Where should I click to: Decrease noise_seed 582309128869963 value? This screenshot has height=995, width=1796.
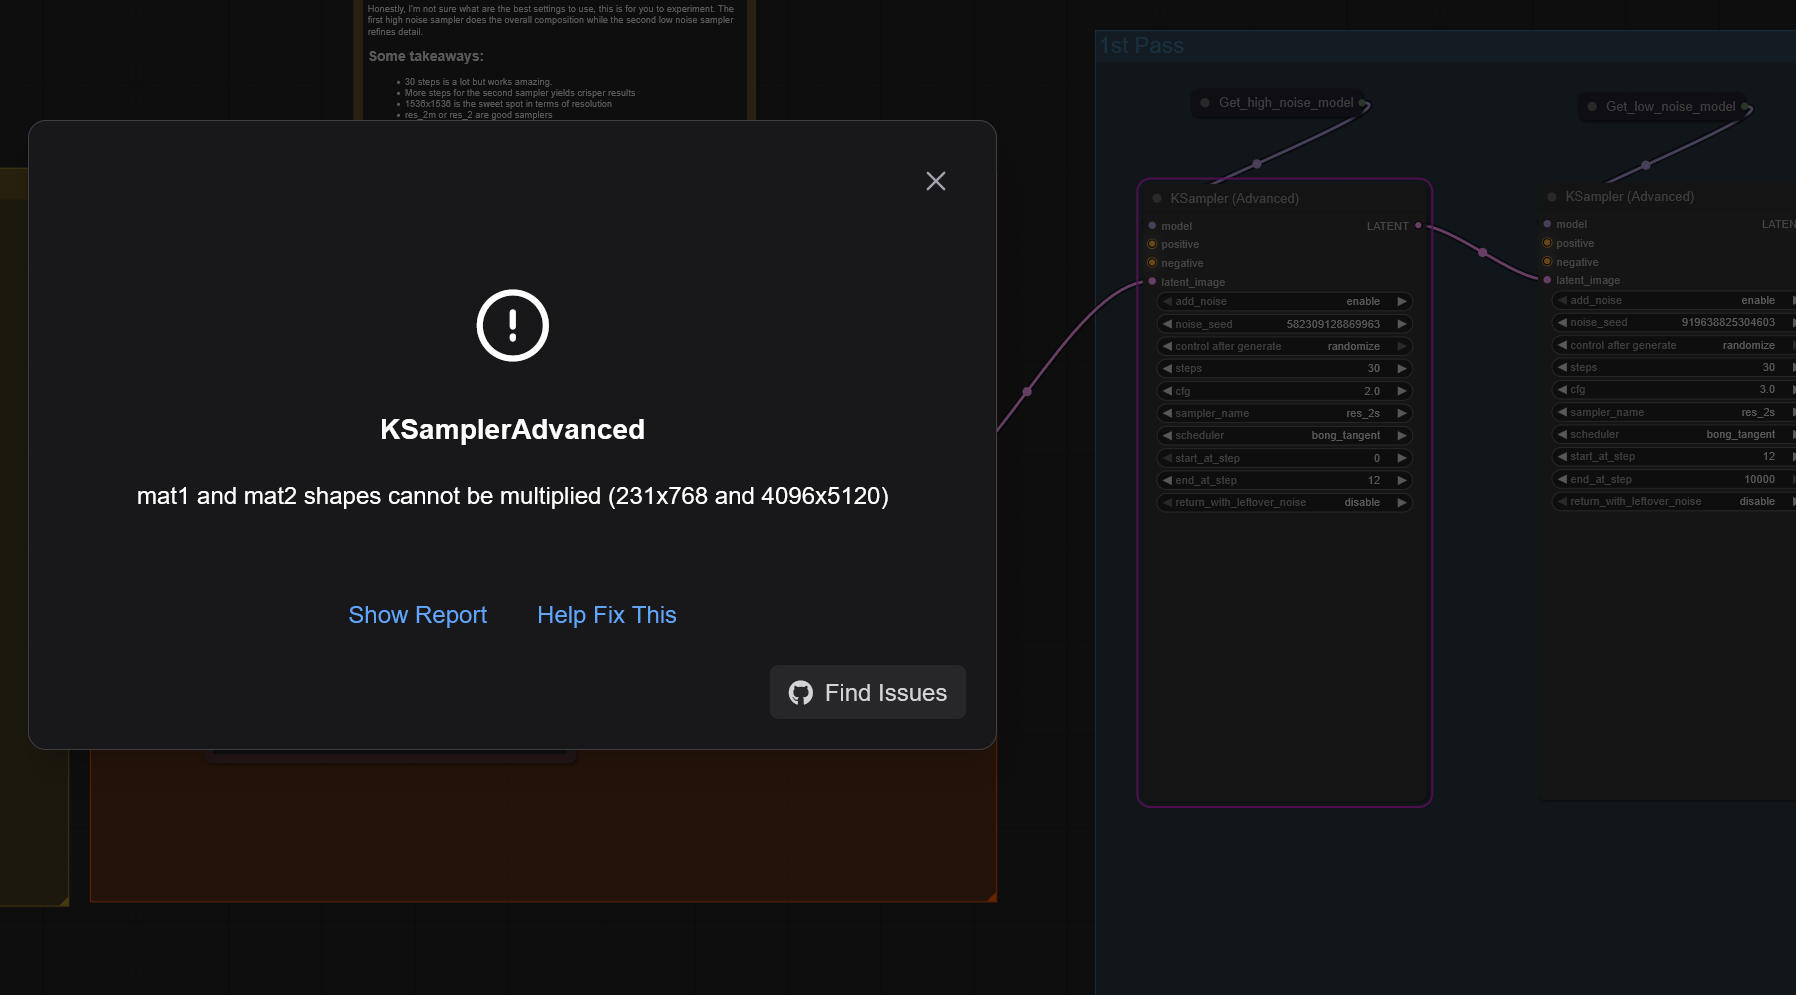click(1167, 324)
